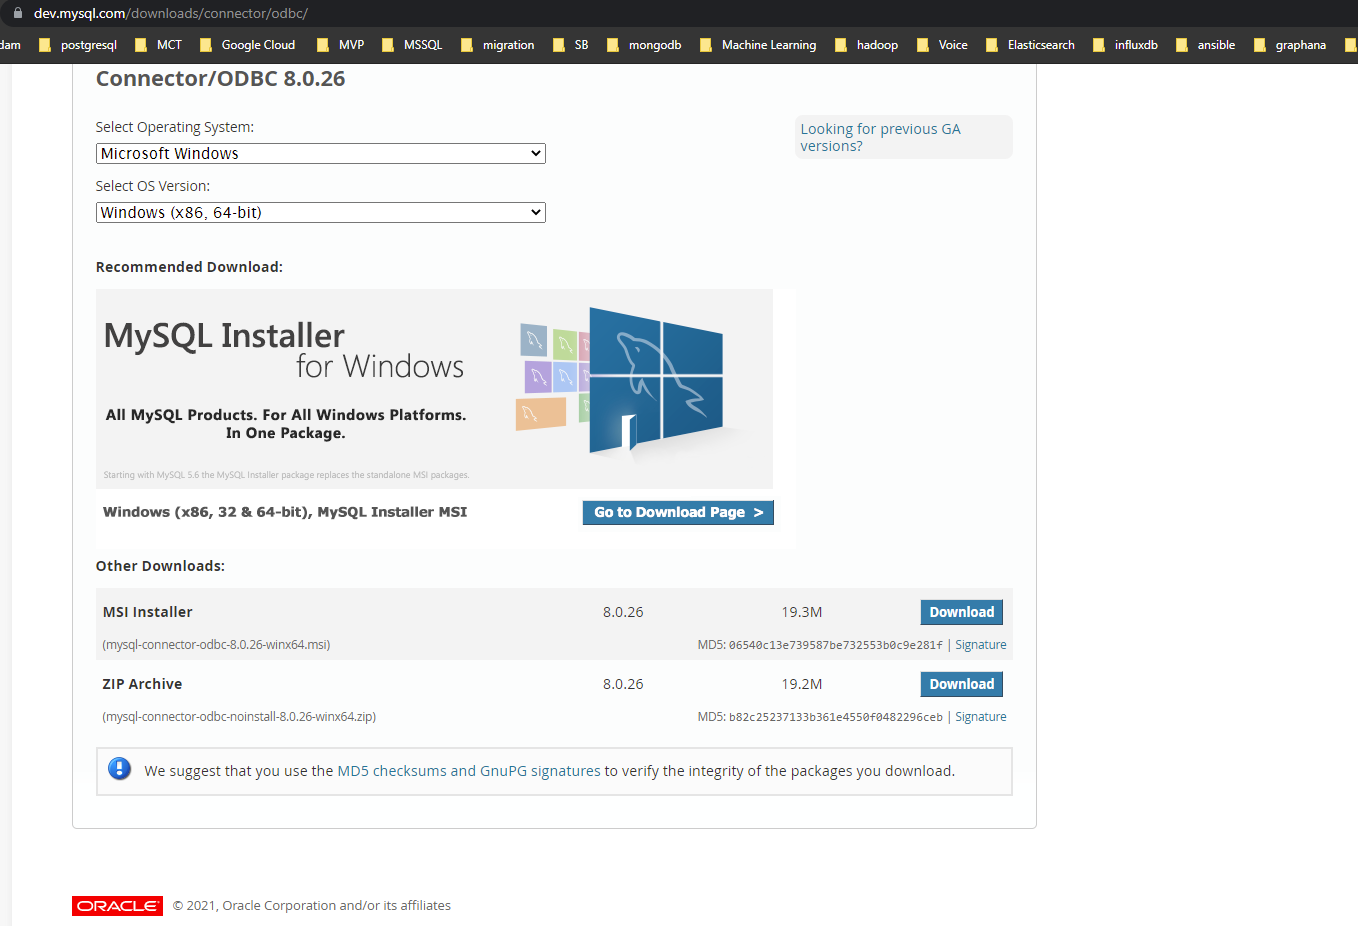The image size is (1358, 926).
Task: Click the Oracle copyright notice text
Action: coord(311,906)
